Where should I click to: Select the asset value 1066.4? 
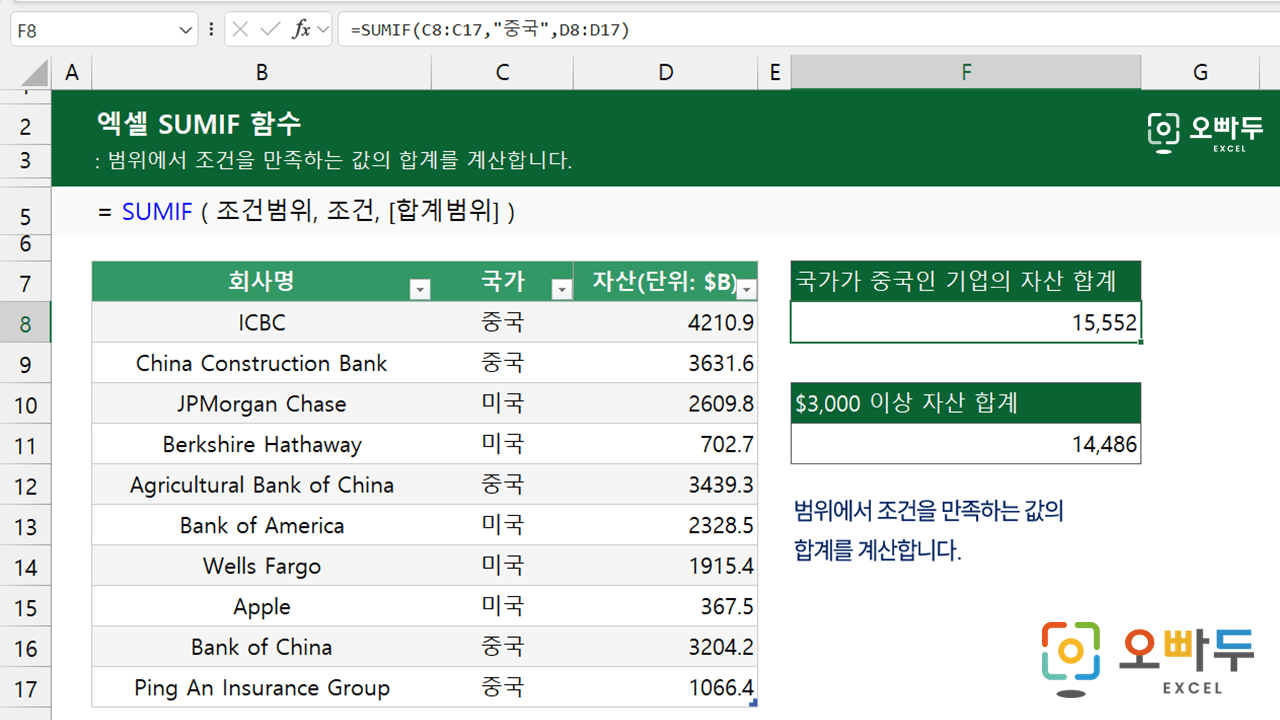666,688
